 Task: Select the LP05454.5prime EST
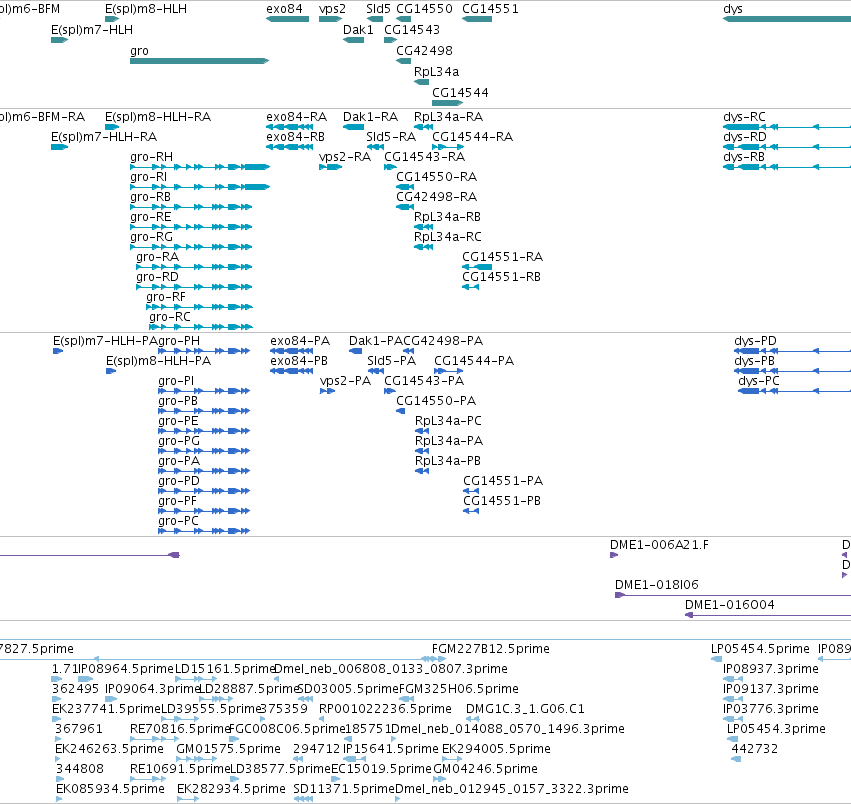point(716,659)
